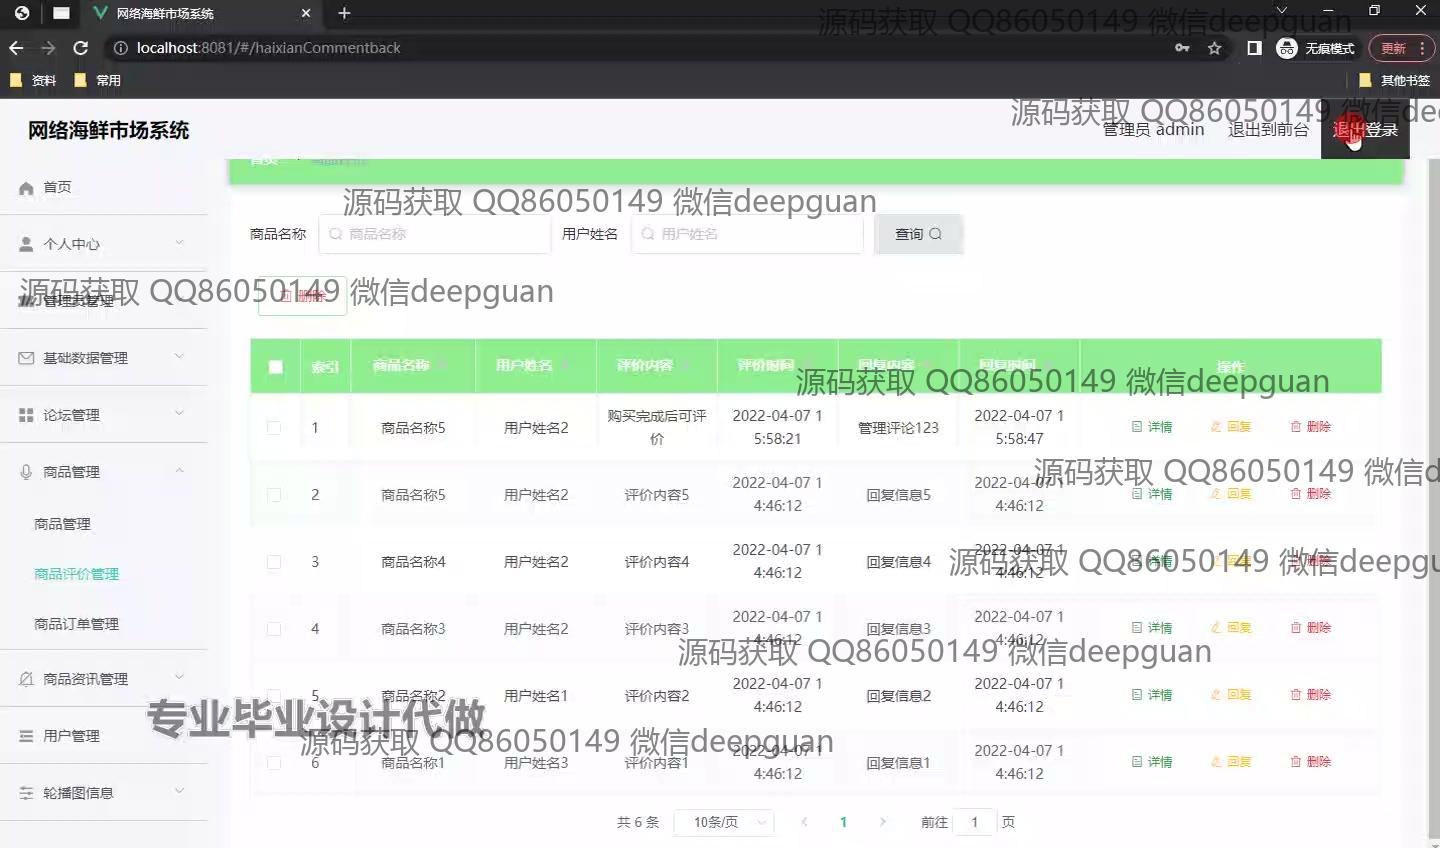Click 回复 for row 4
Screen dimensions: 1440x848
pos(1231,628)
